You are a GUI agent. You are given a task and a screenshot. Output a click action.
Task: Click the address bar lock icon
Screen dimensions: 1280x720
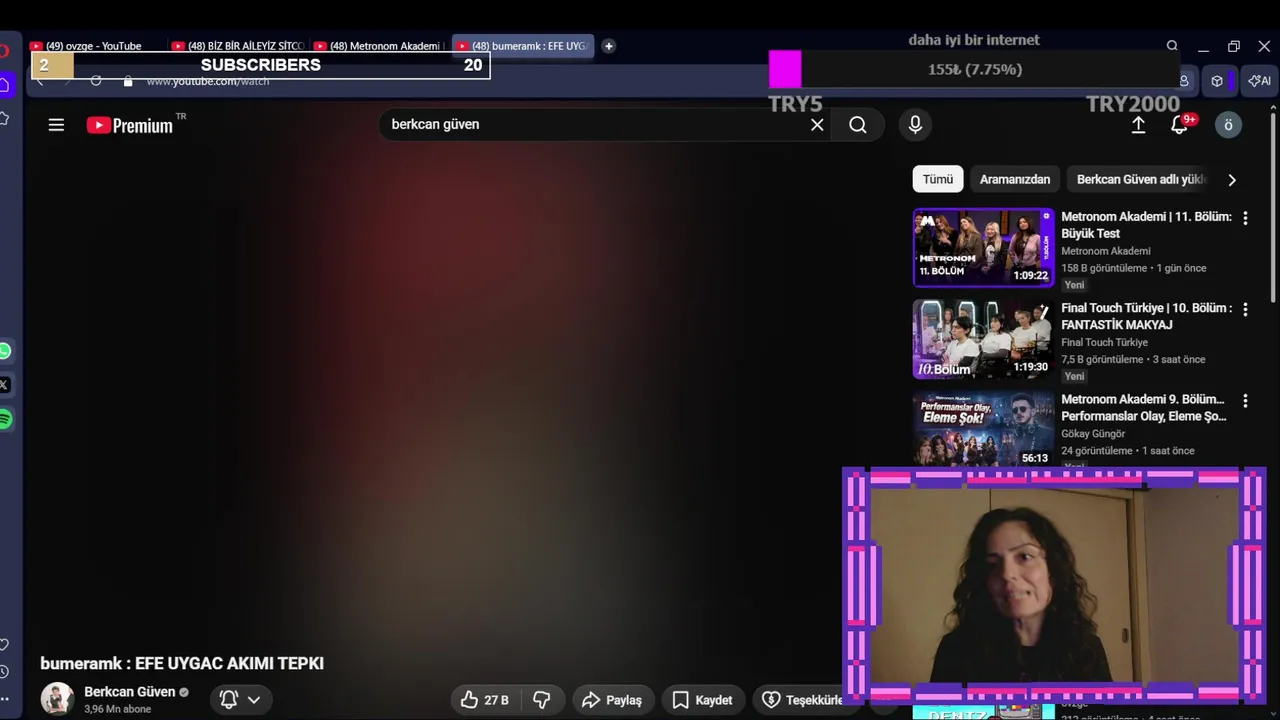coord(128,81)
